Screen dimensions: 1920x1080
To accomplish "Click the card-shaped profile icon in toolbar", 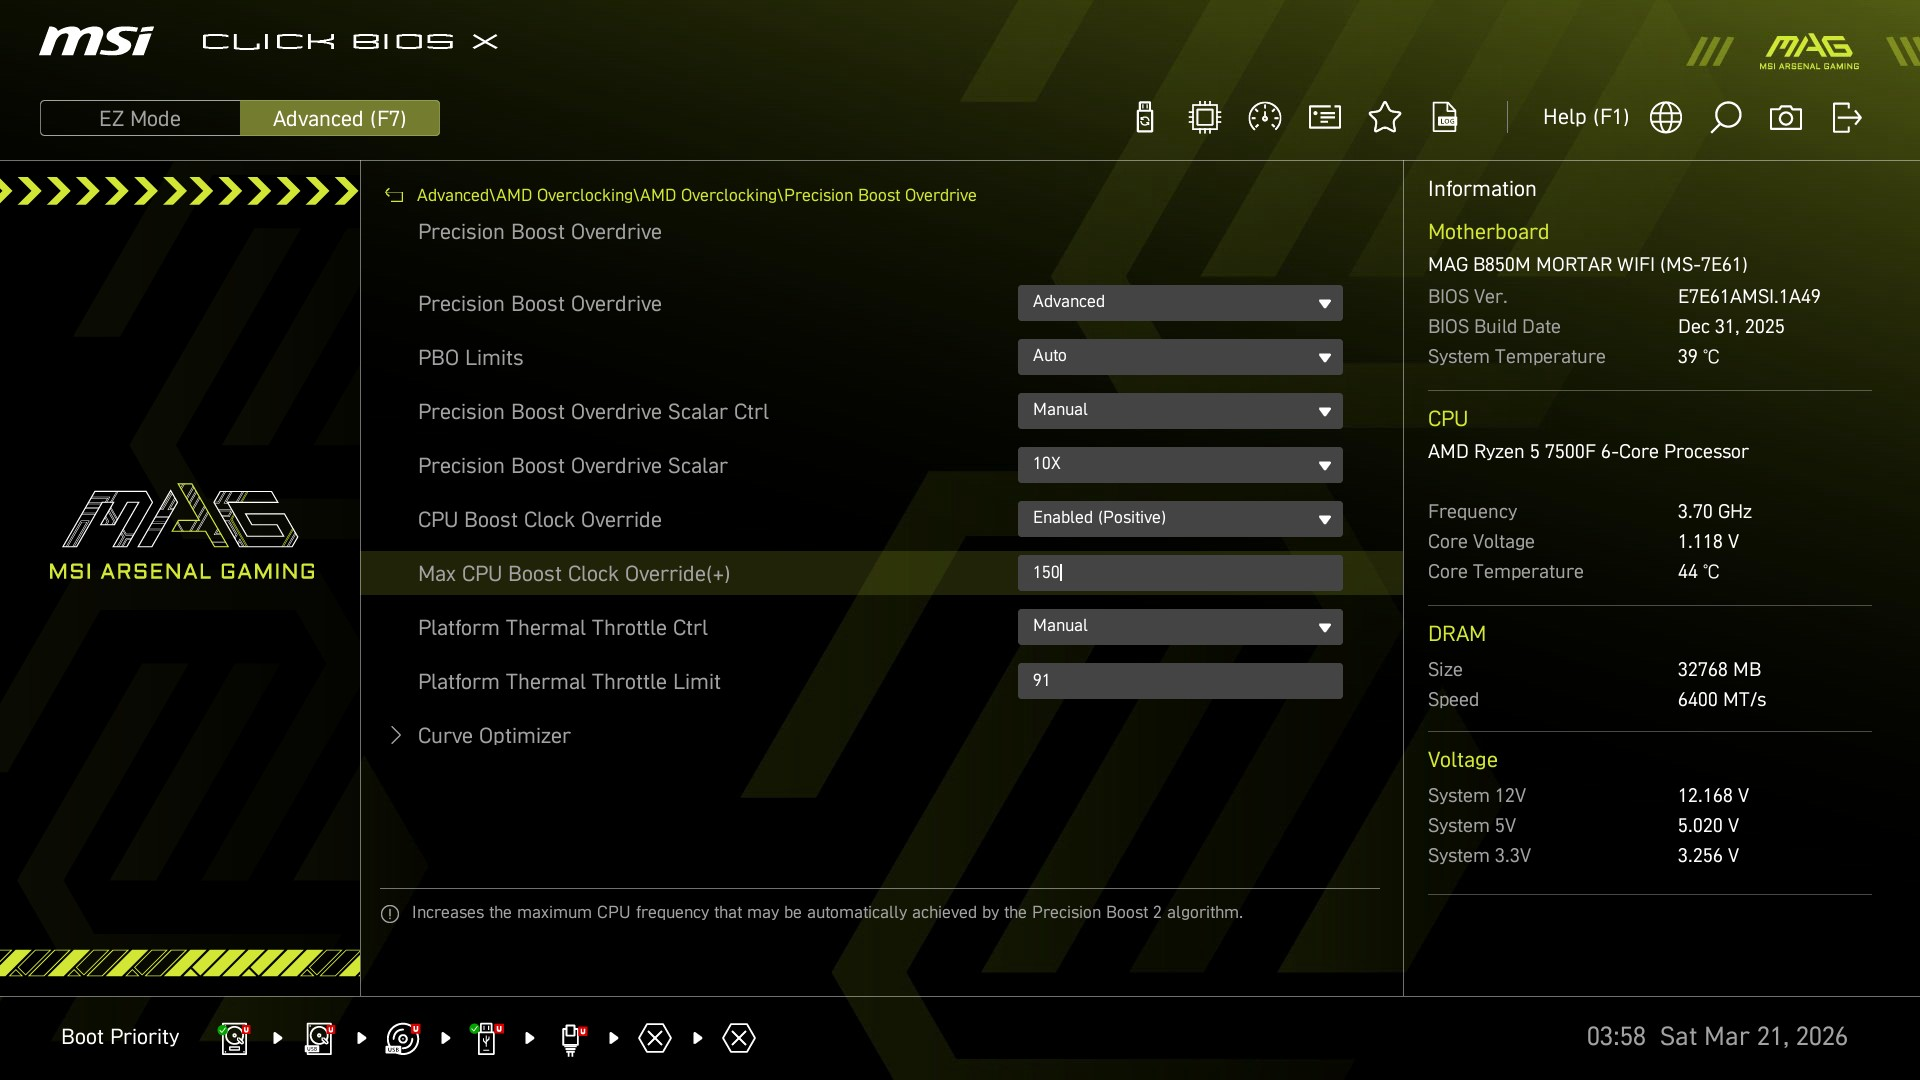I will [1325, 118].
